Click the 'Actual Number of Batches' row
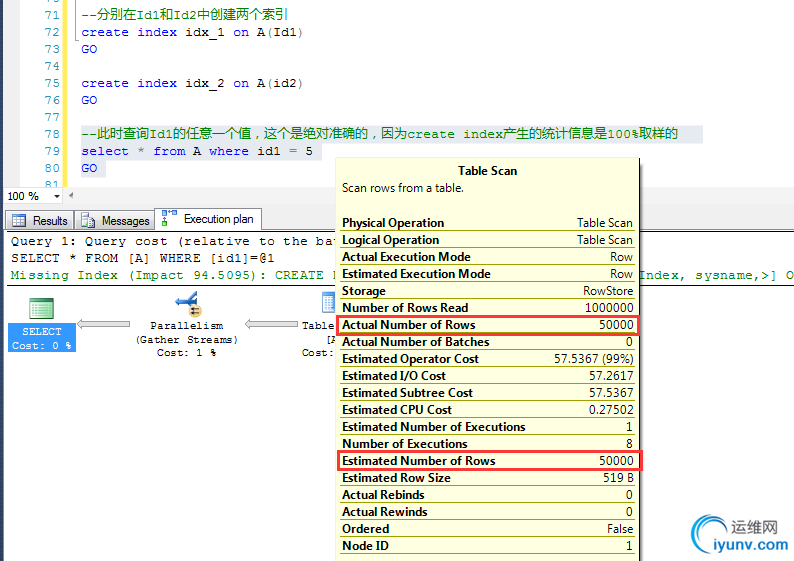Viewport: 794px width, 561px height. click(487, 342)
